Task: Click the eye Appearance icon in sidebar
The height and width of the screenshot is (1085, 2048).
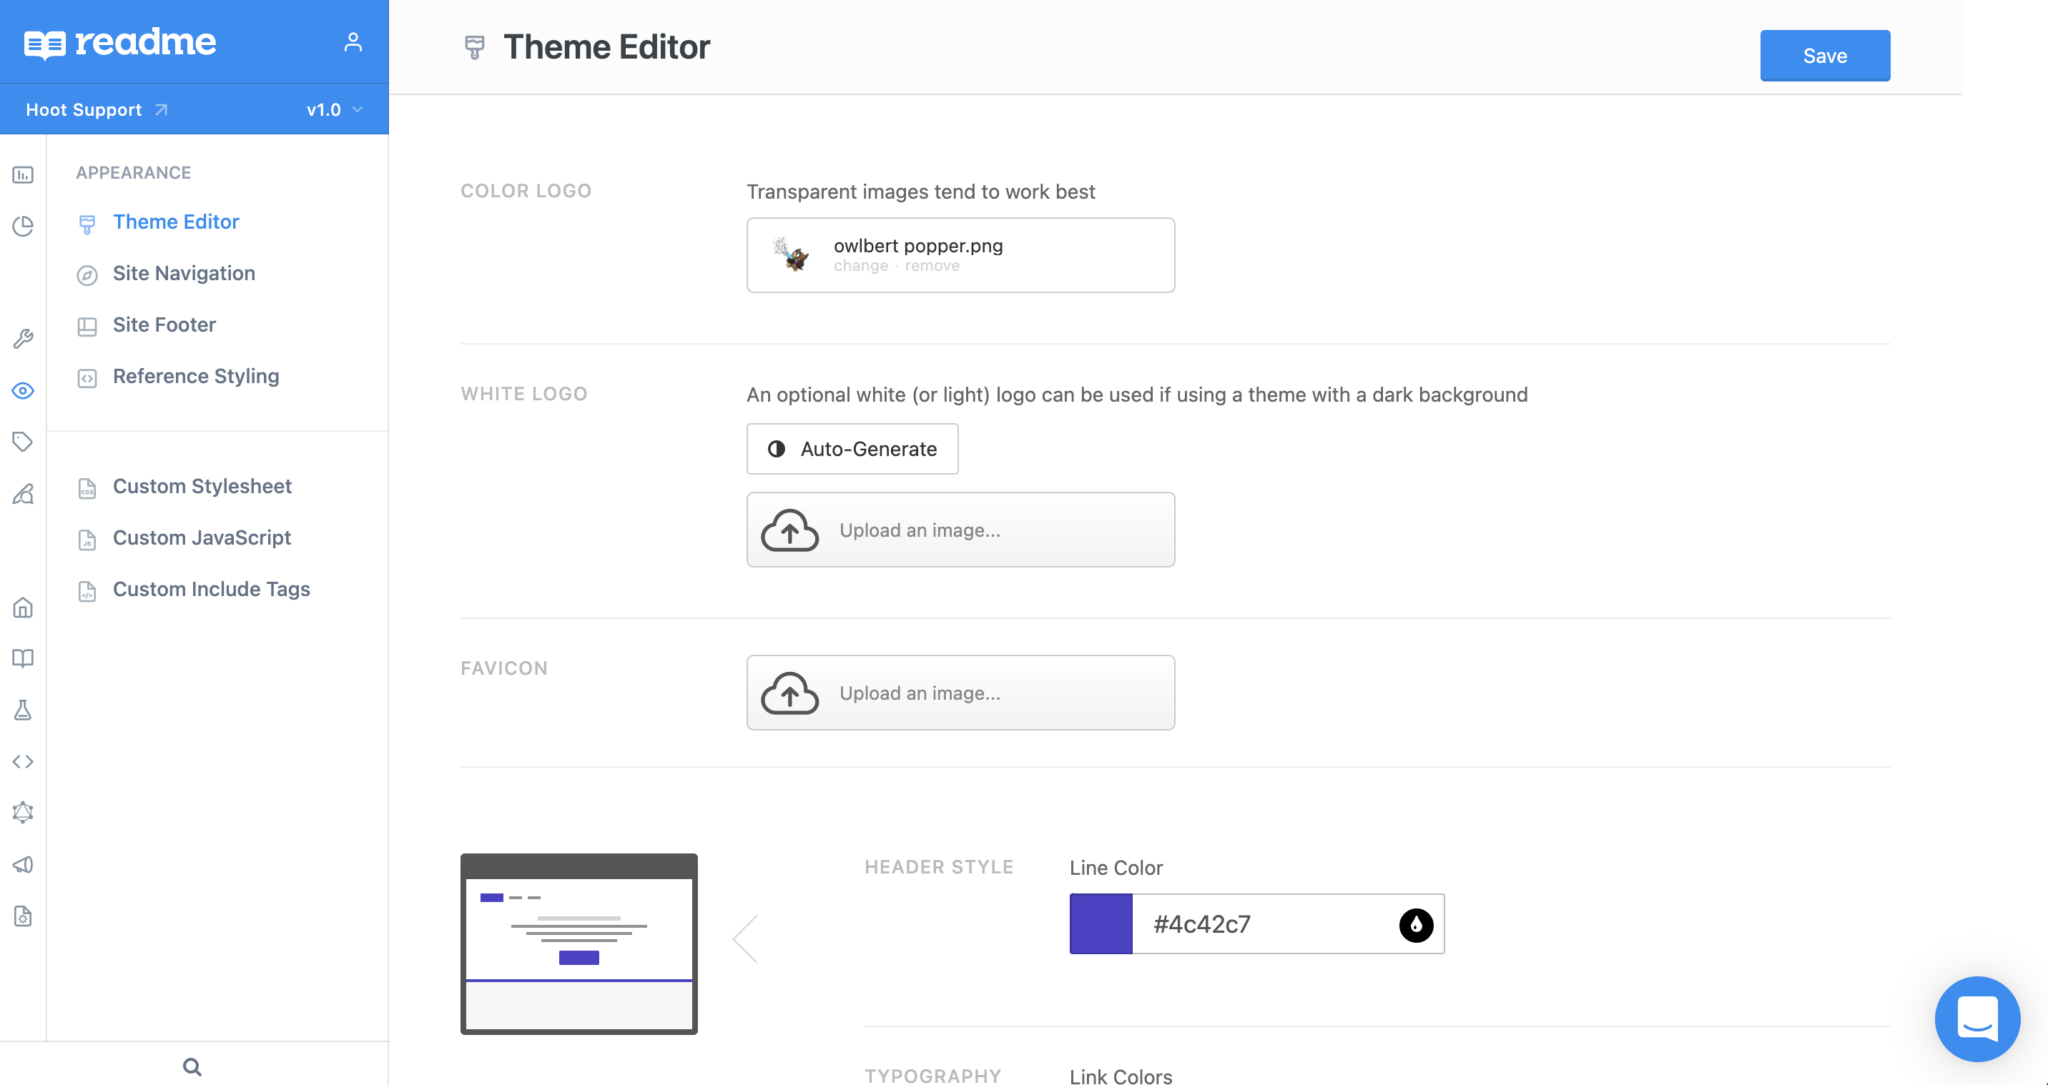Action: [23, 390]
